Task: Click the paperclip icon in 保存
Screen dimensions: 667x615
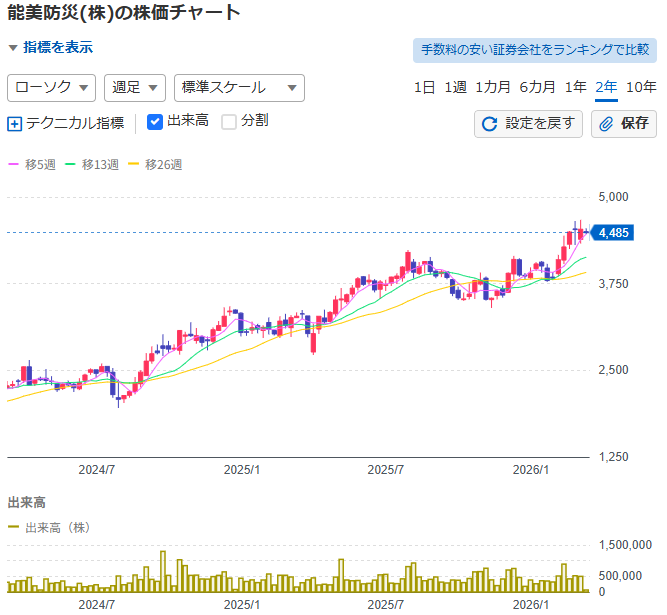Action: click(x=607, y=124)
